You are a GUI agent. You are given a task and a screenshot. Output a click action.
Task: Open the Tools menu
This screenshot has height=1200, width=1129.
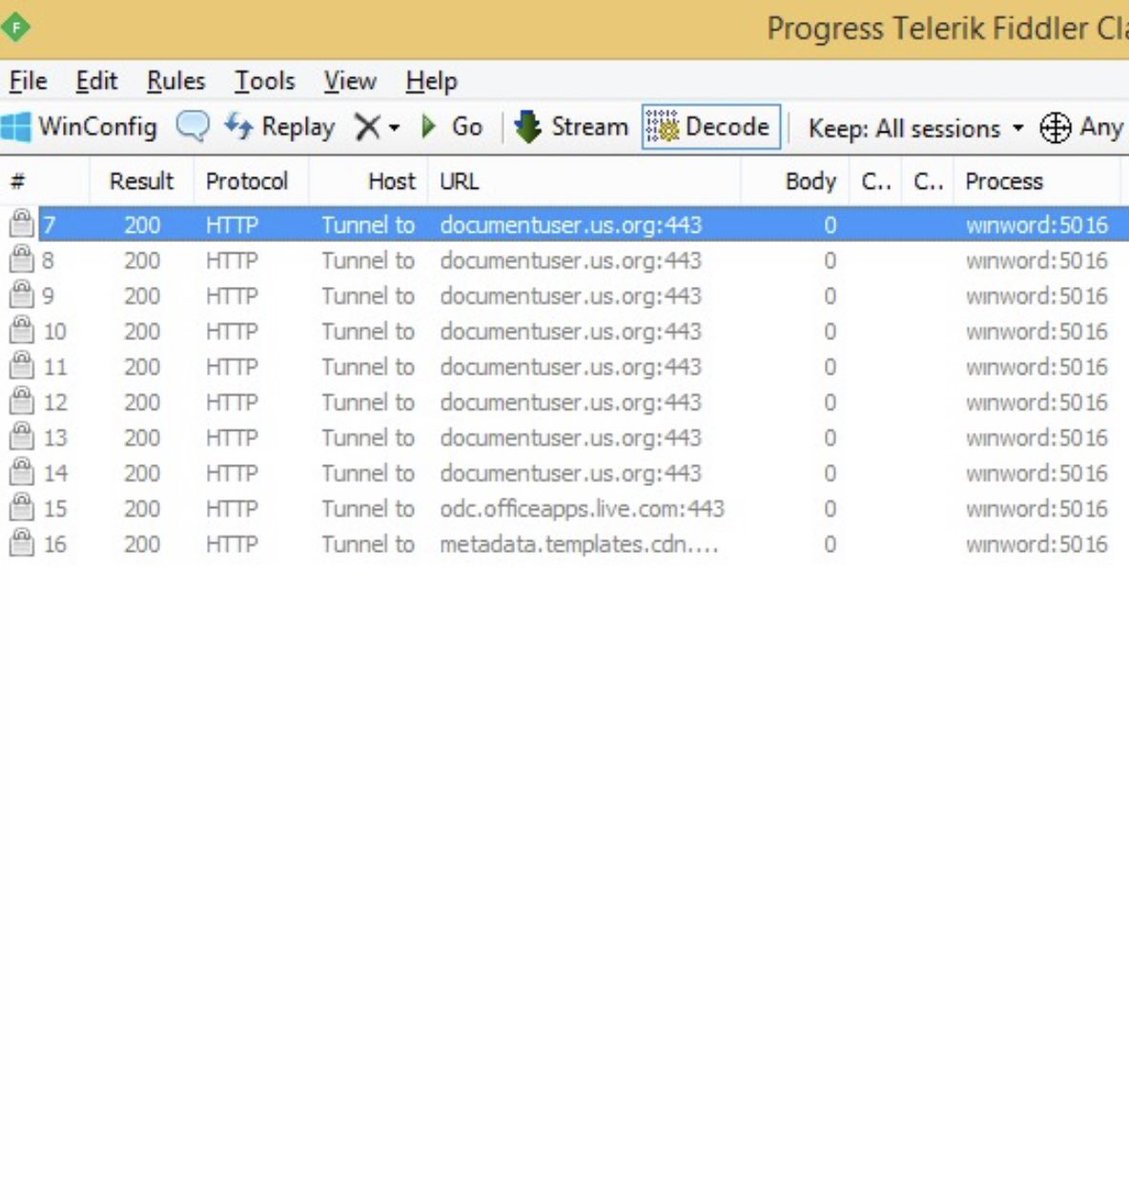point(265,81)
